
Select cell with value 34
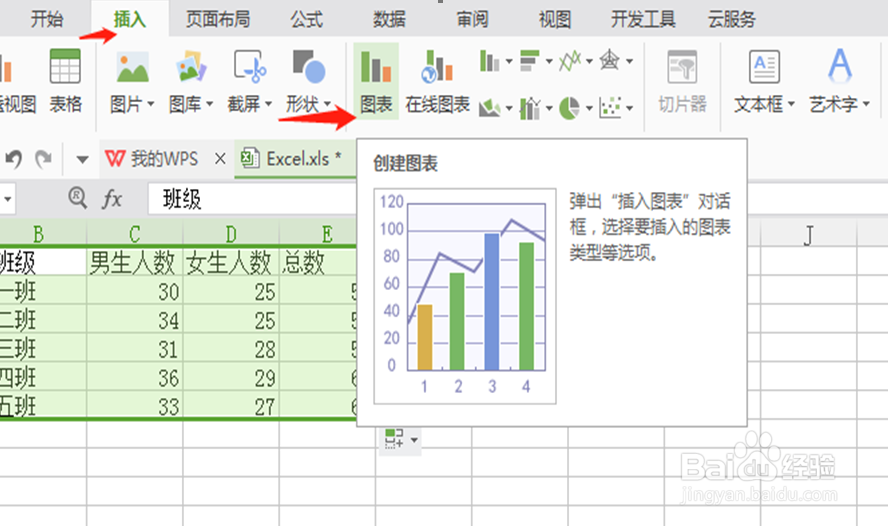click(x=135, y=320)
